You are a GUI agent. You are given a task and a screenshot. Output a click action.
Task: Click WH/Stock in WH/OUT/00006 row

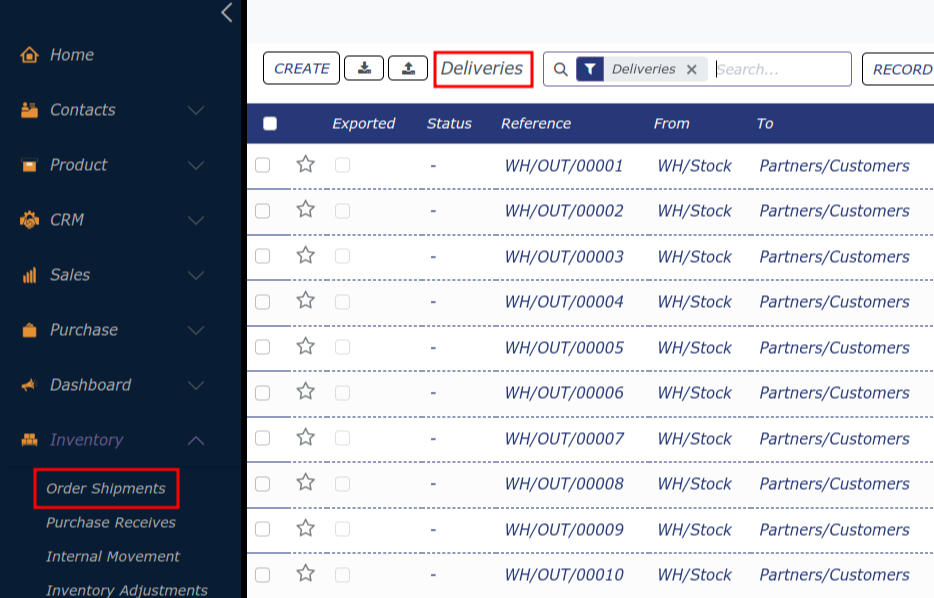click(695, 393)
